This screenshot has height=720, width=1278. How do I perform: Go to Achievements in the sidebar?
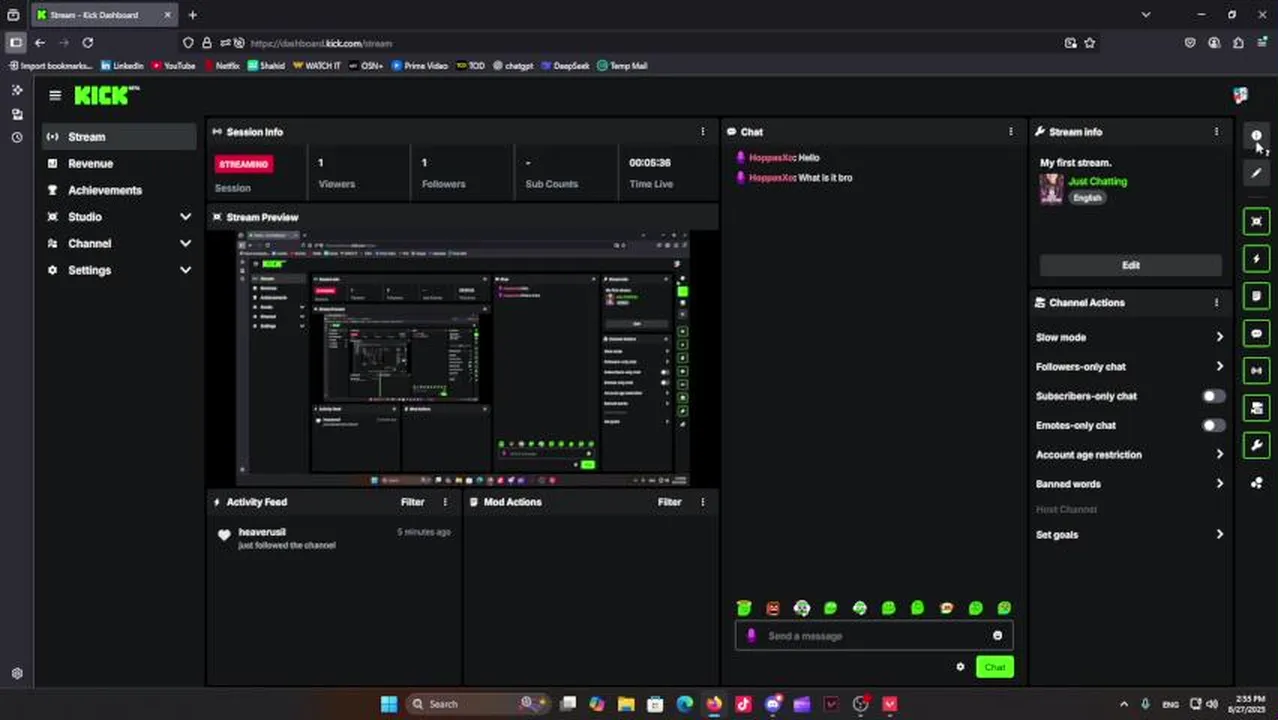click(119, 190)
